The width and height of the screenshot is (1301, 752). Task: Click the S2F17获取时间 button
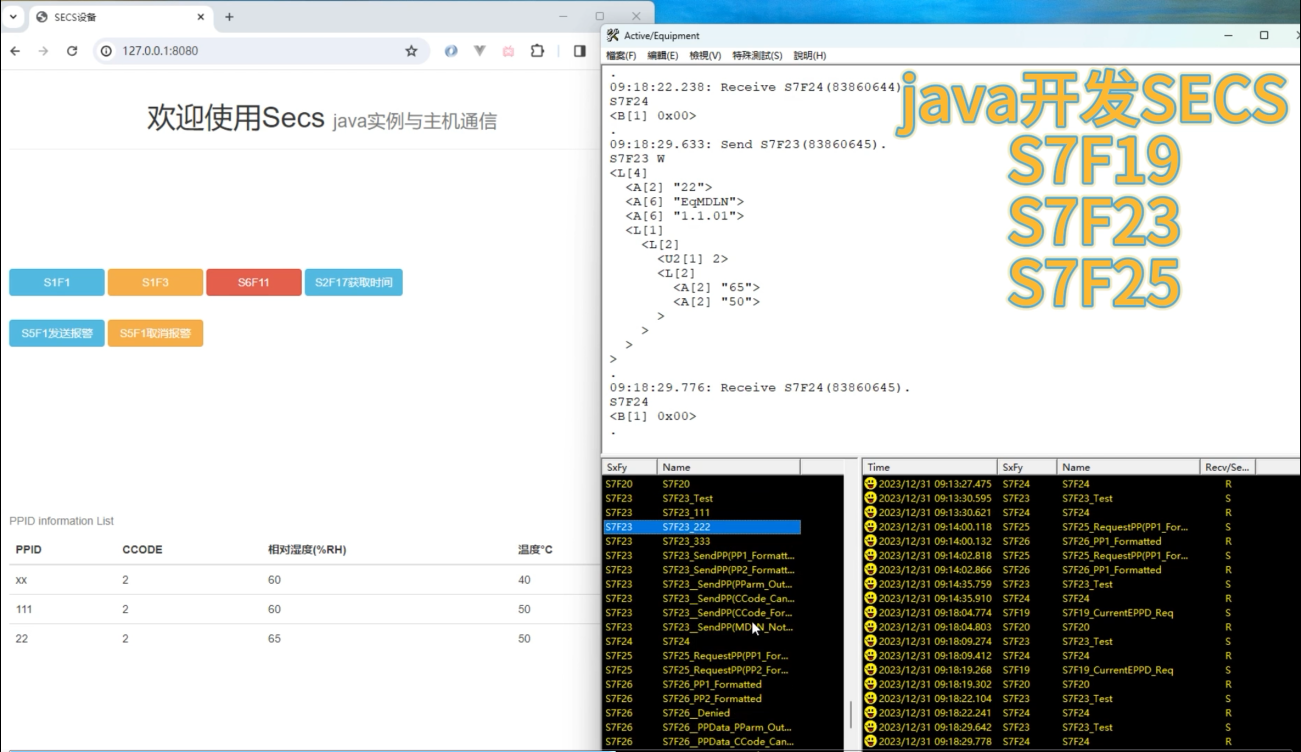[353, 282]
